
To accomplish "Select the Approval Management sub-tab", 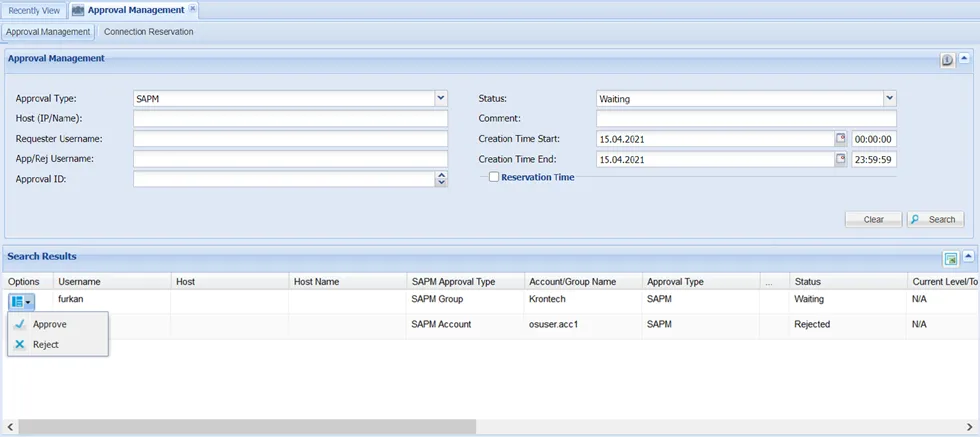I will click(48, 31).
